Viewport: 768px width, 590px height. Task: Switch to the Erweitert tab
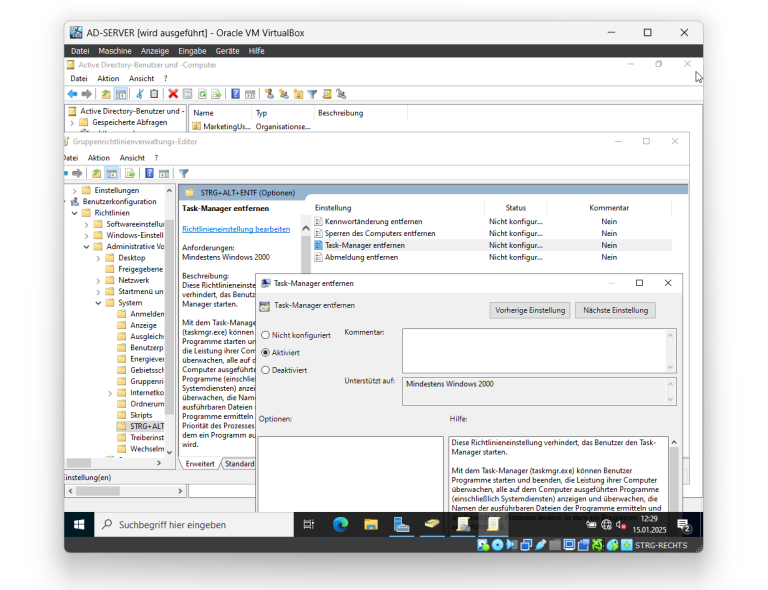tap(200, 464)
